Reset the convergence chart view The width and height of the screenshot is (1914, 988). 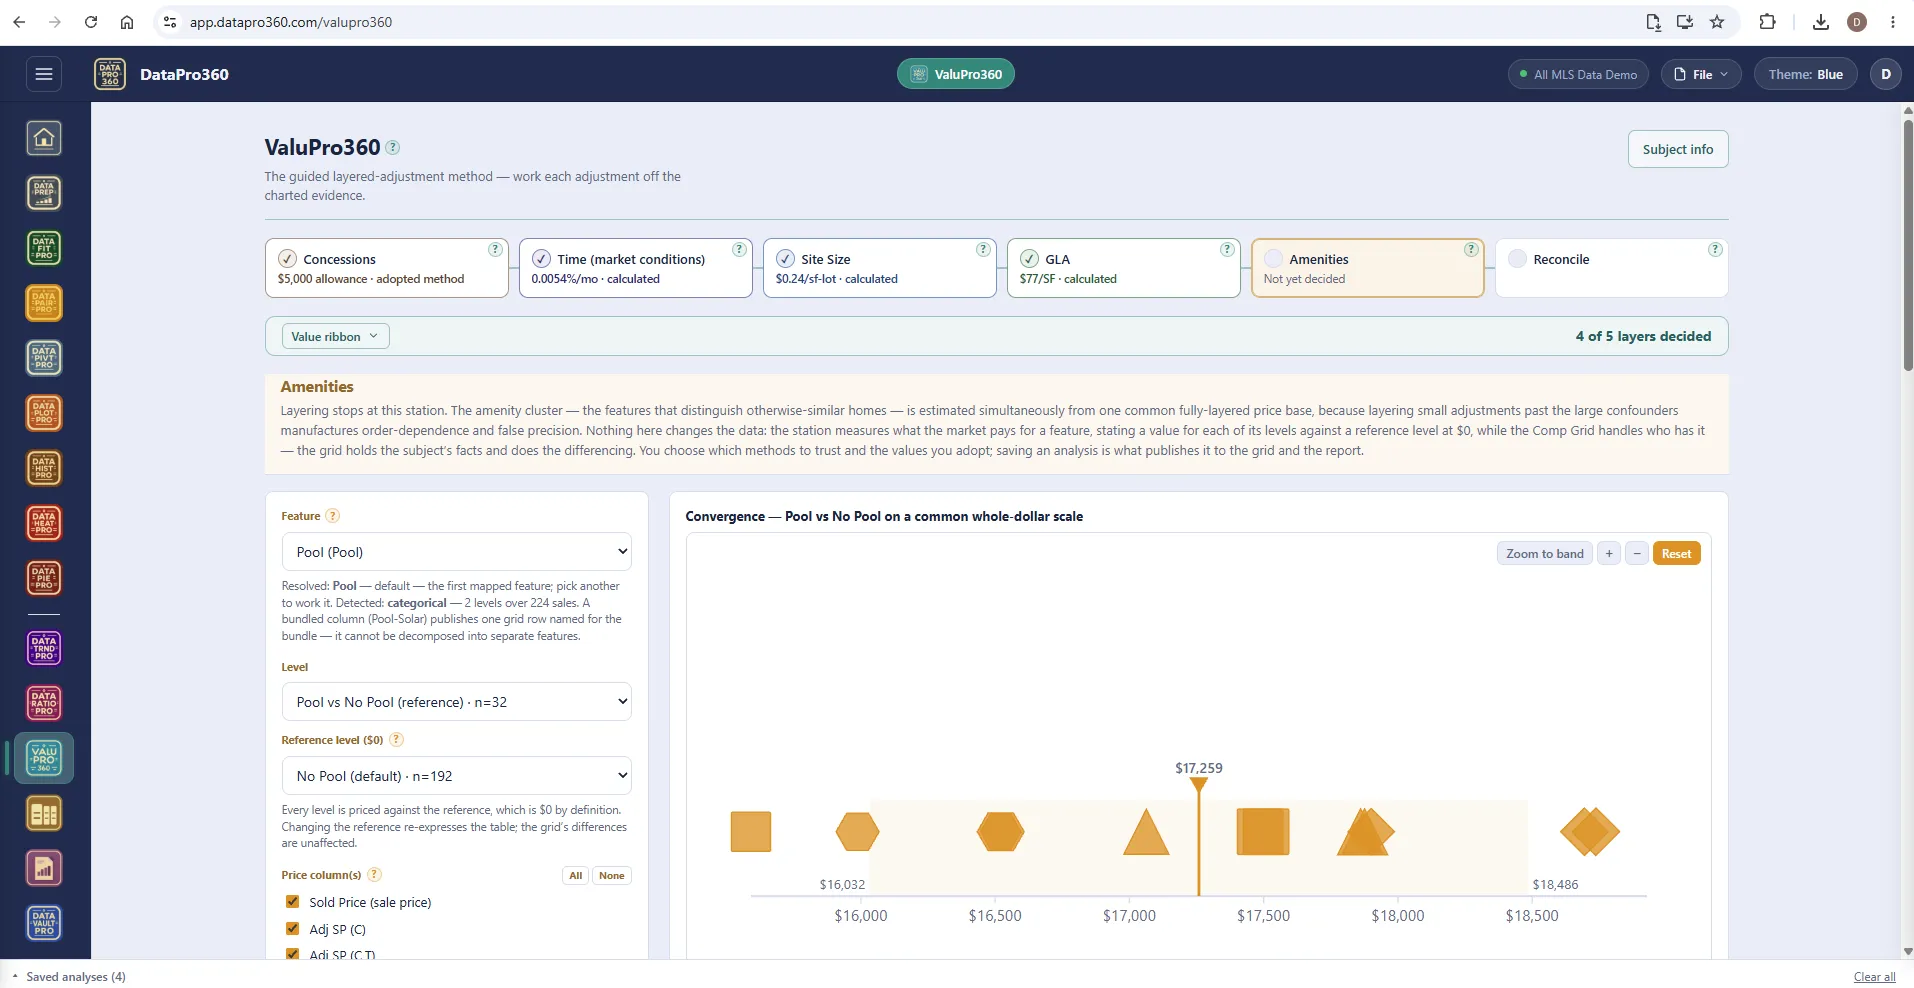(x=1676, y=554)
